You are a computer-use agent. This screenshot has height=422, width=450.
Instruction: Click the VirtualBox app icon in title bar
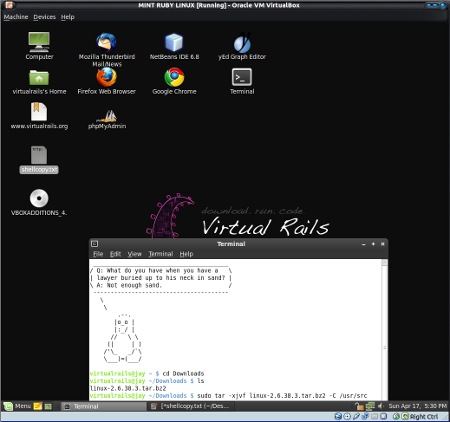point(9,5)
